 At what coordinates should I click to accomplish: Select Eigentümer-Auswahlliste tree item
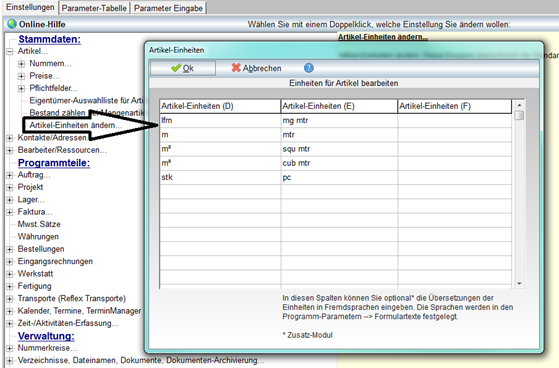pyautogui.click(x=86, y=101)
